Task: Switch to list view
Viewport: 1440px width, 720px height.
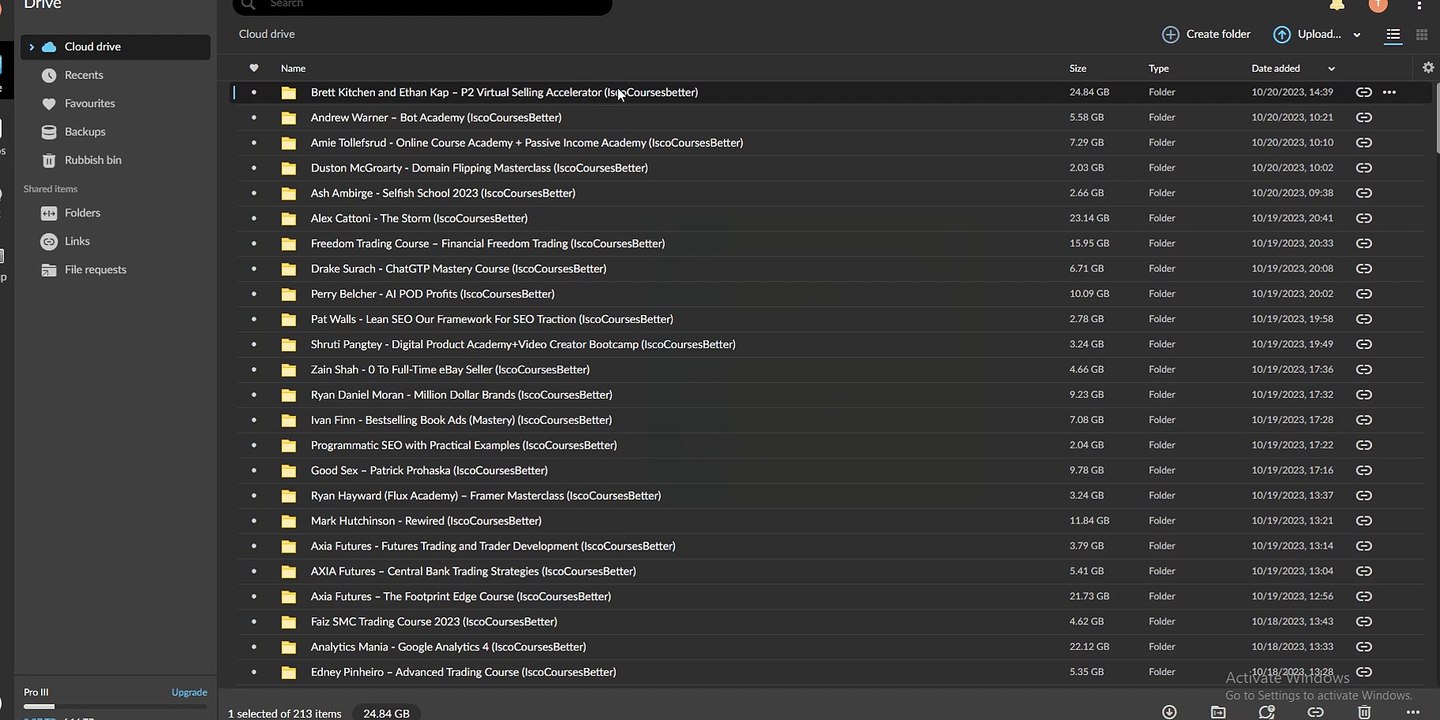Action: [1393, 35]
